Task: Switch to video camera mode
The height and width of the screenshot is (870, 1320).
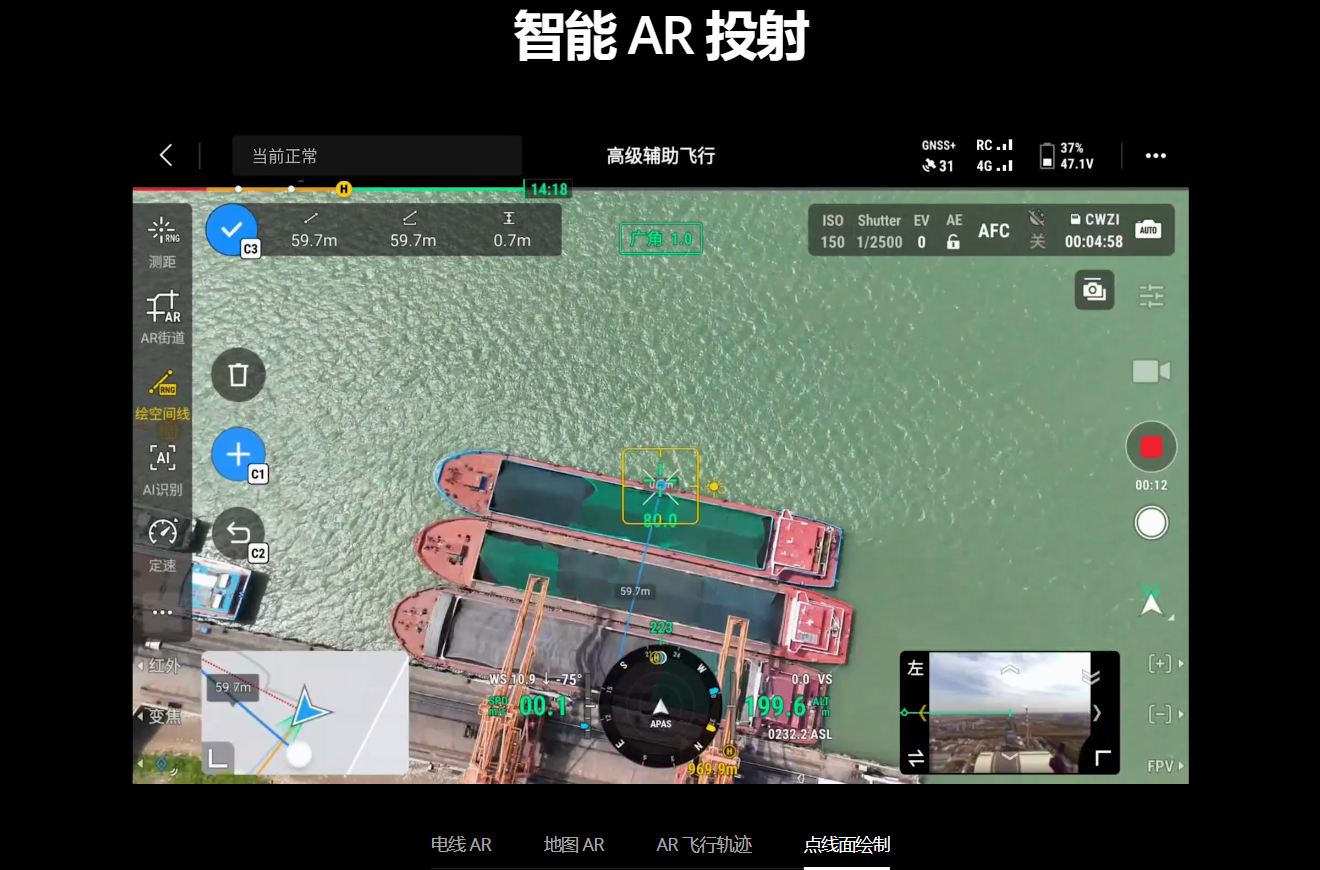Action: [1151, 372]
